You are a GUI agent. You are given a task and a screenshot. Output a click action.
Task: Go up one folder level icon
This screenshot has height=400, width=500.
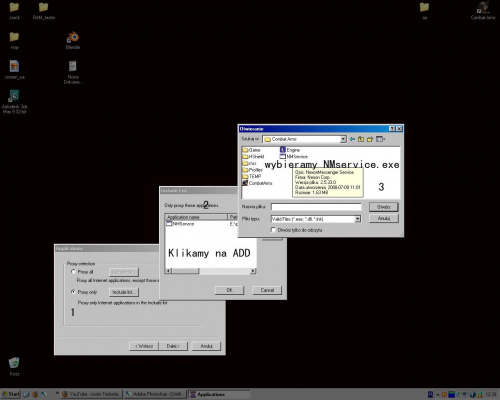[x=361, y=139]
